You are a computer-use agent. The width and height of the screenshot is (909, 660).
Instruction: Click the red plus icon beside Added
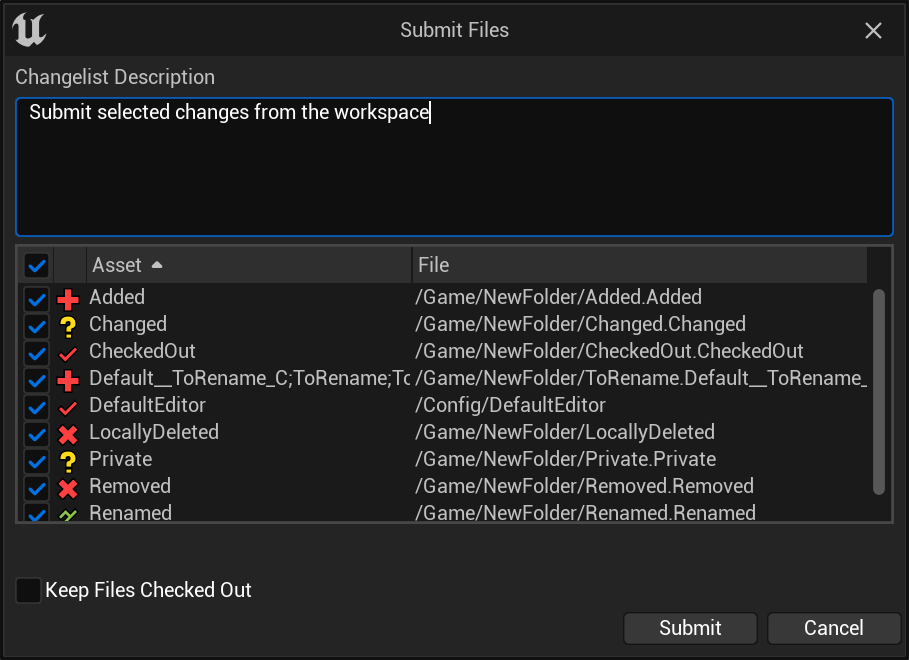[x=68, y=299]
